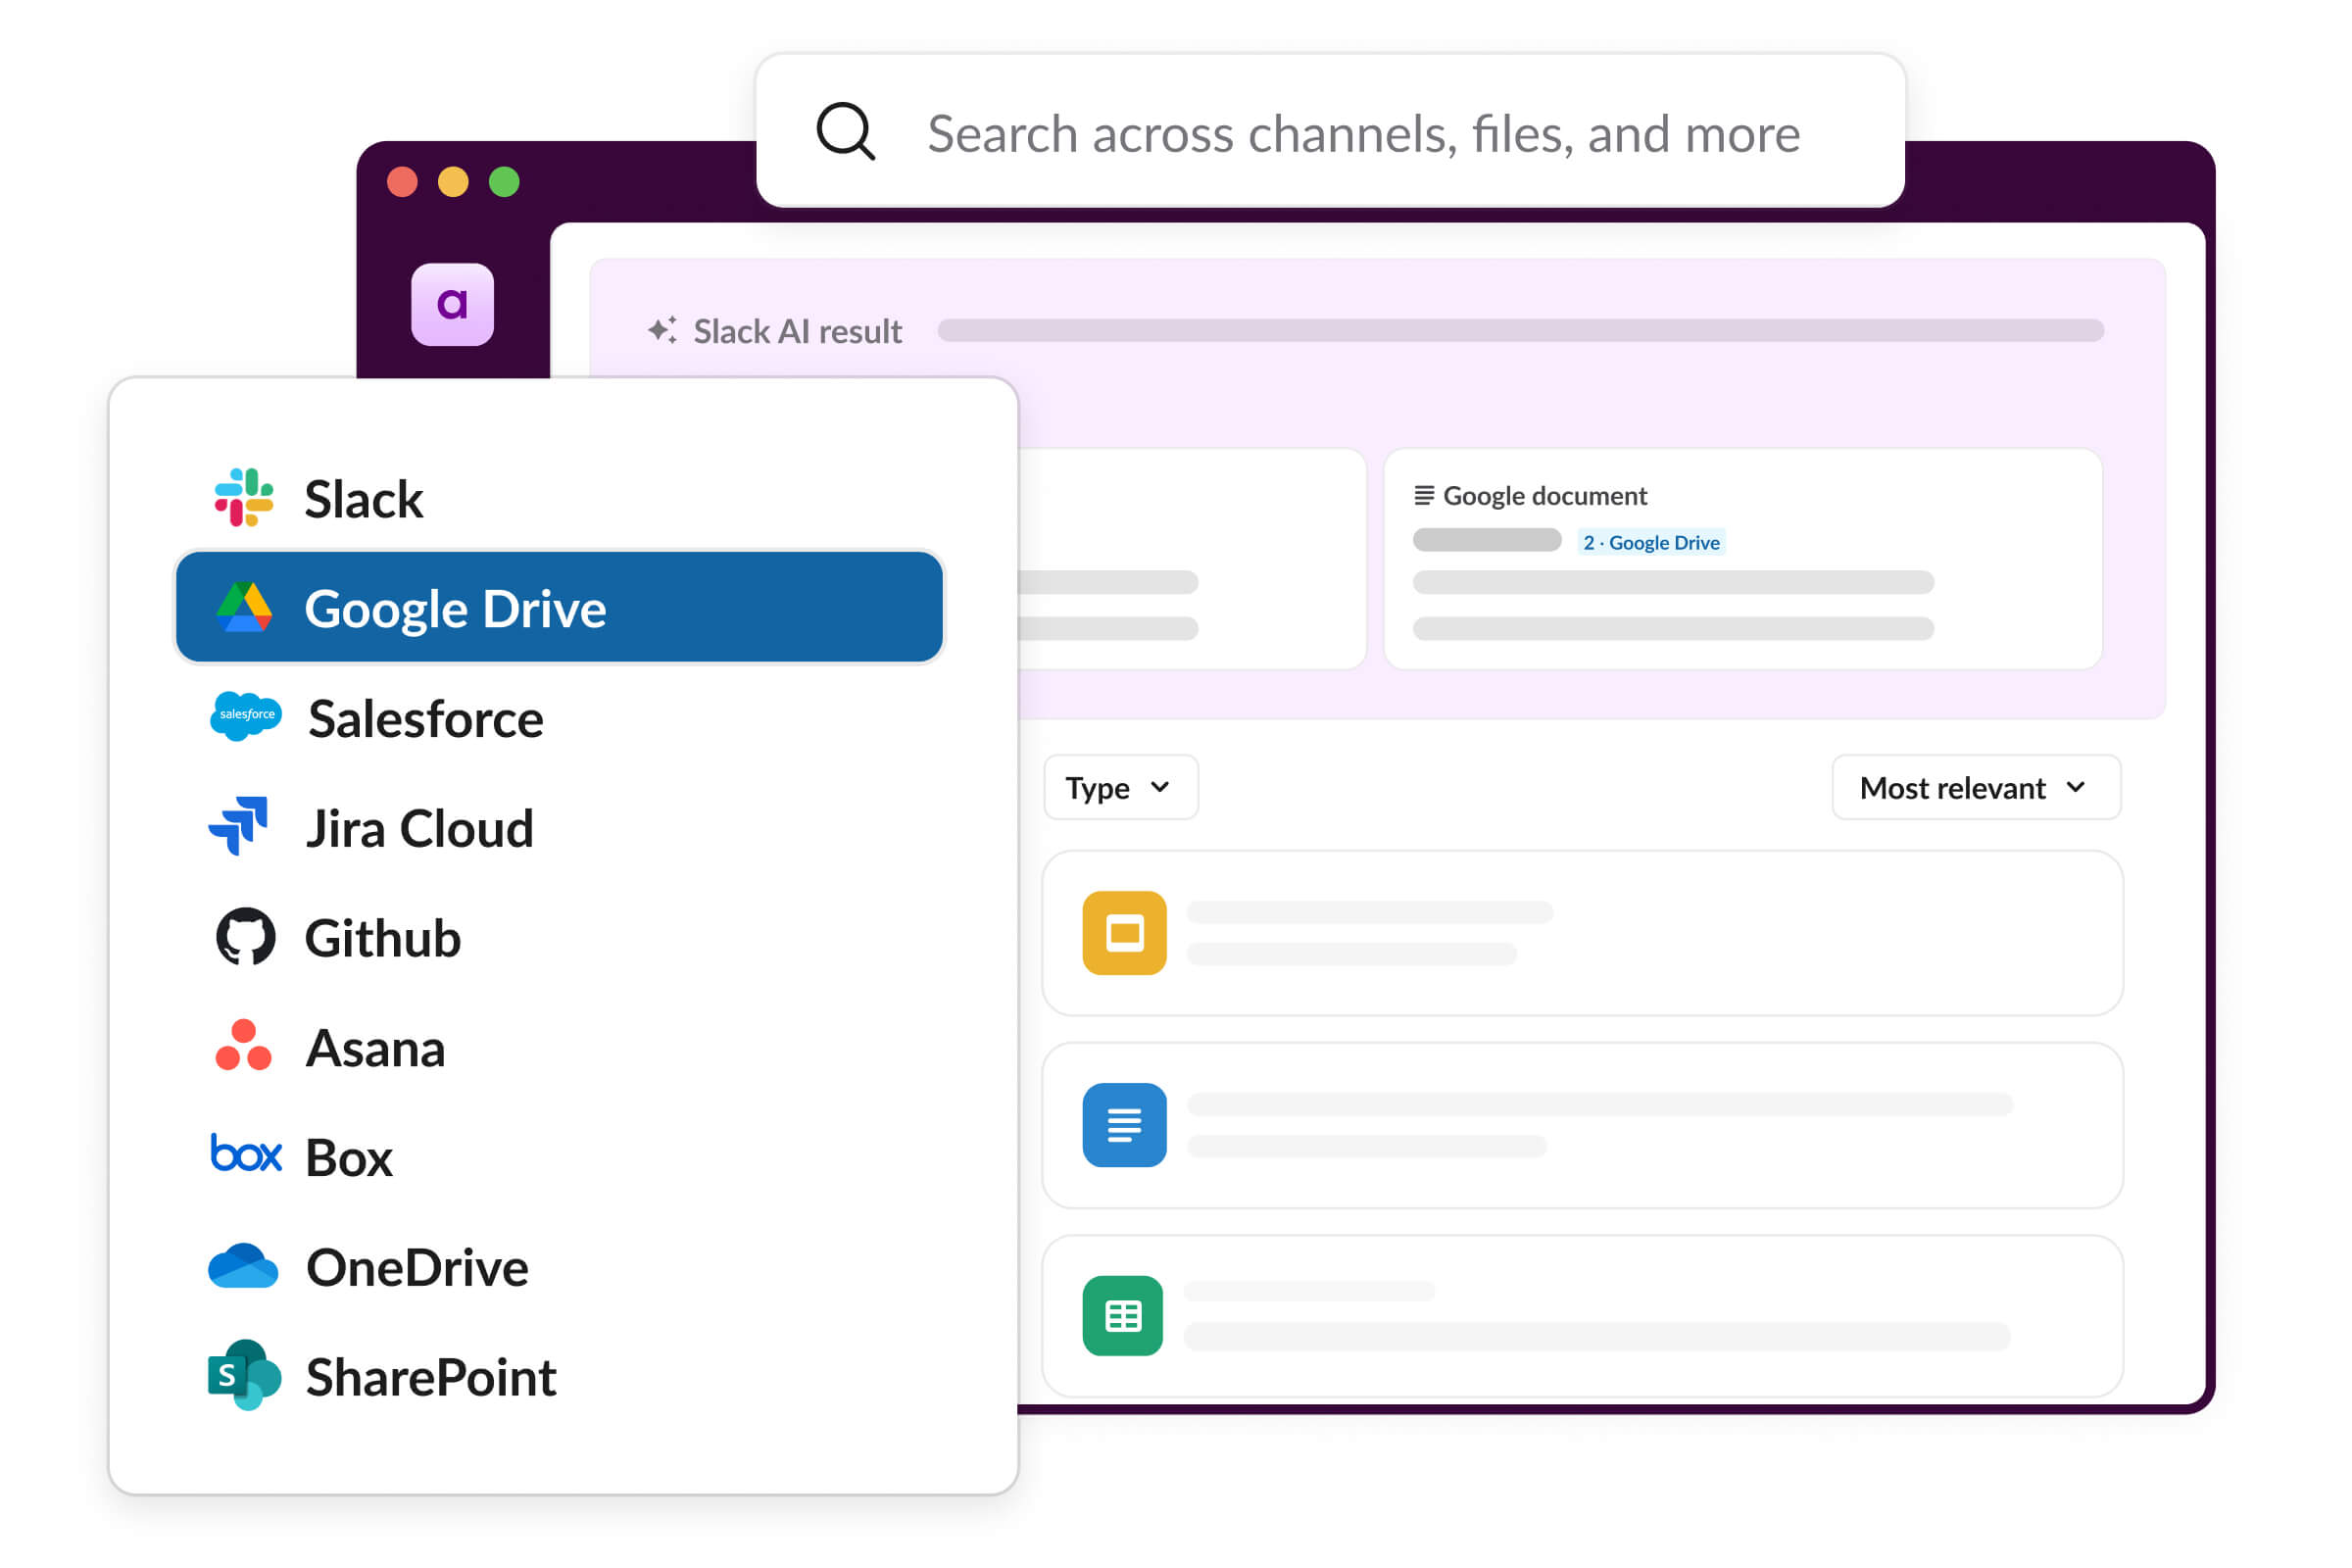2352x1568 pixels.
Task: Select the Salesforce cloud icon
Action: 245,716
